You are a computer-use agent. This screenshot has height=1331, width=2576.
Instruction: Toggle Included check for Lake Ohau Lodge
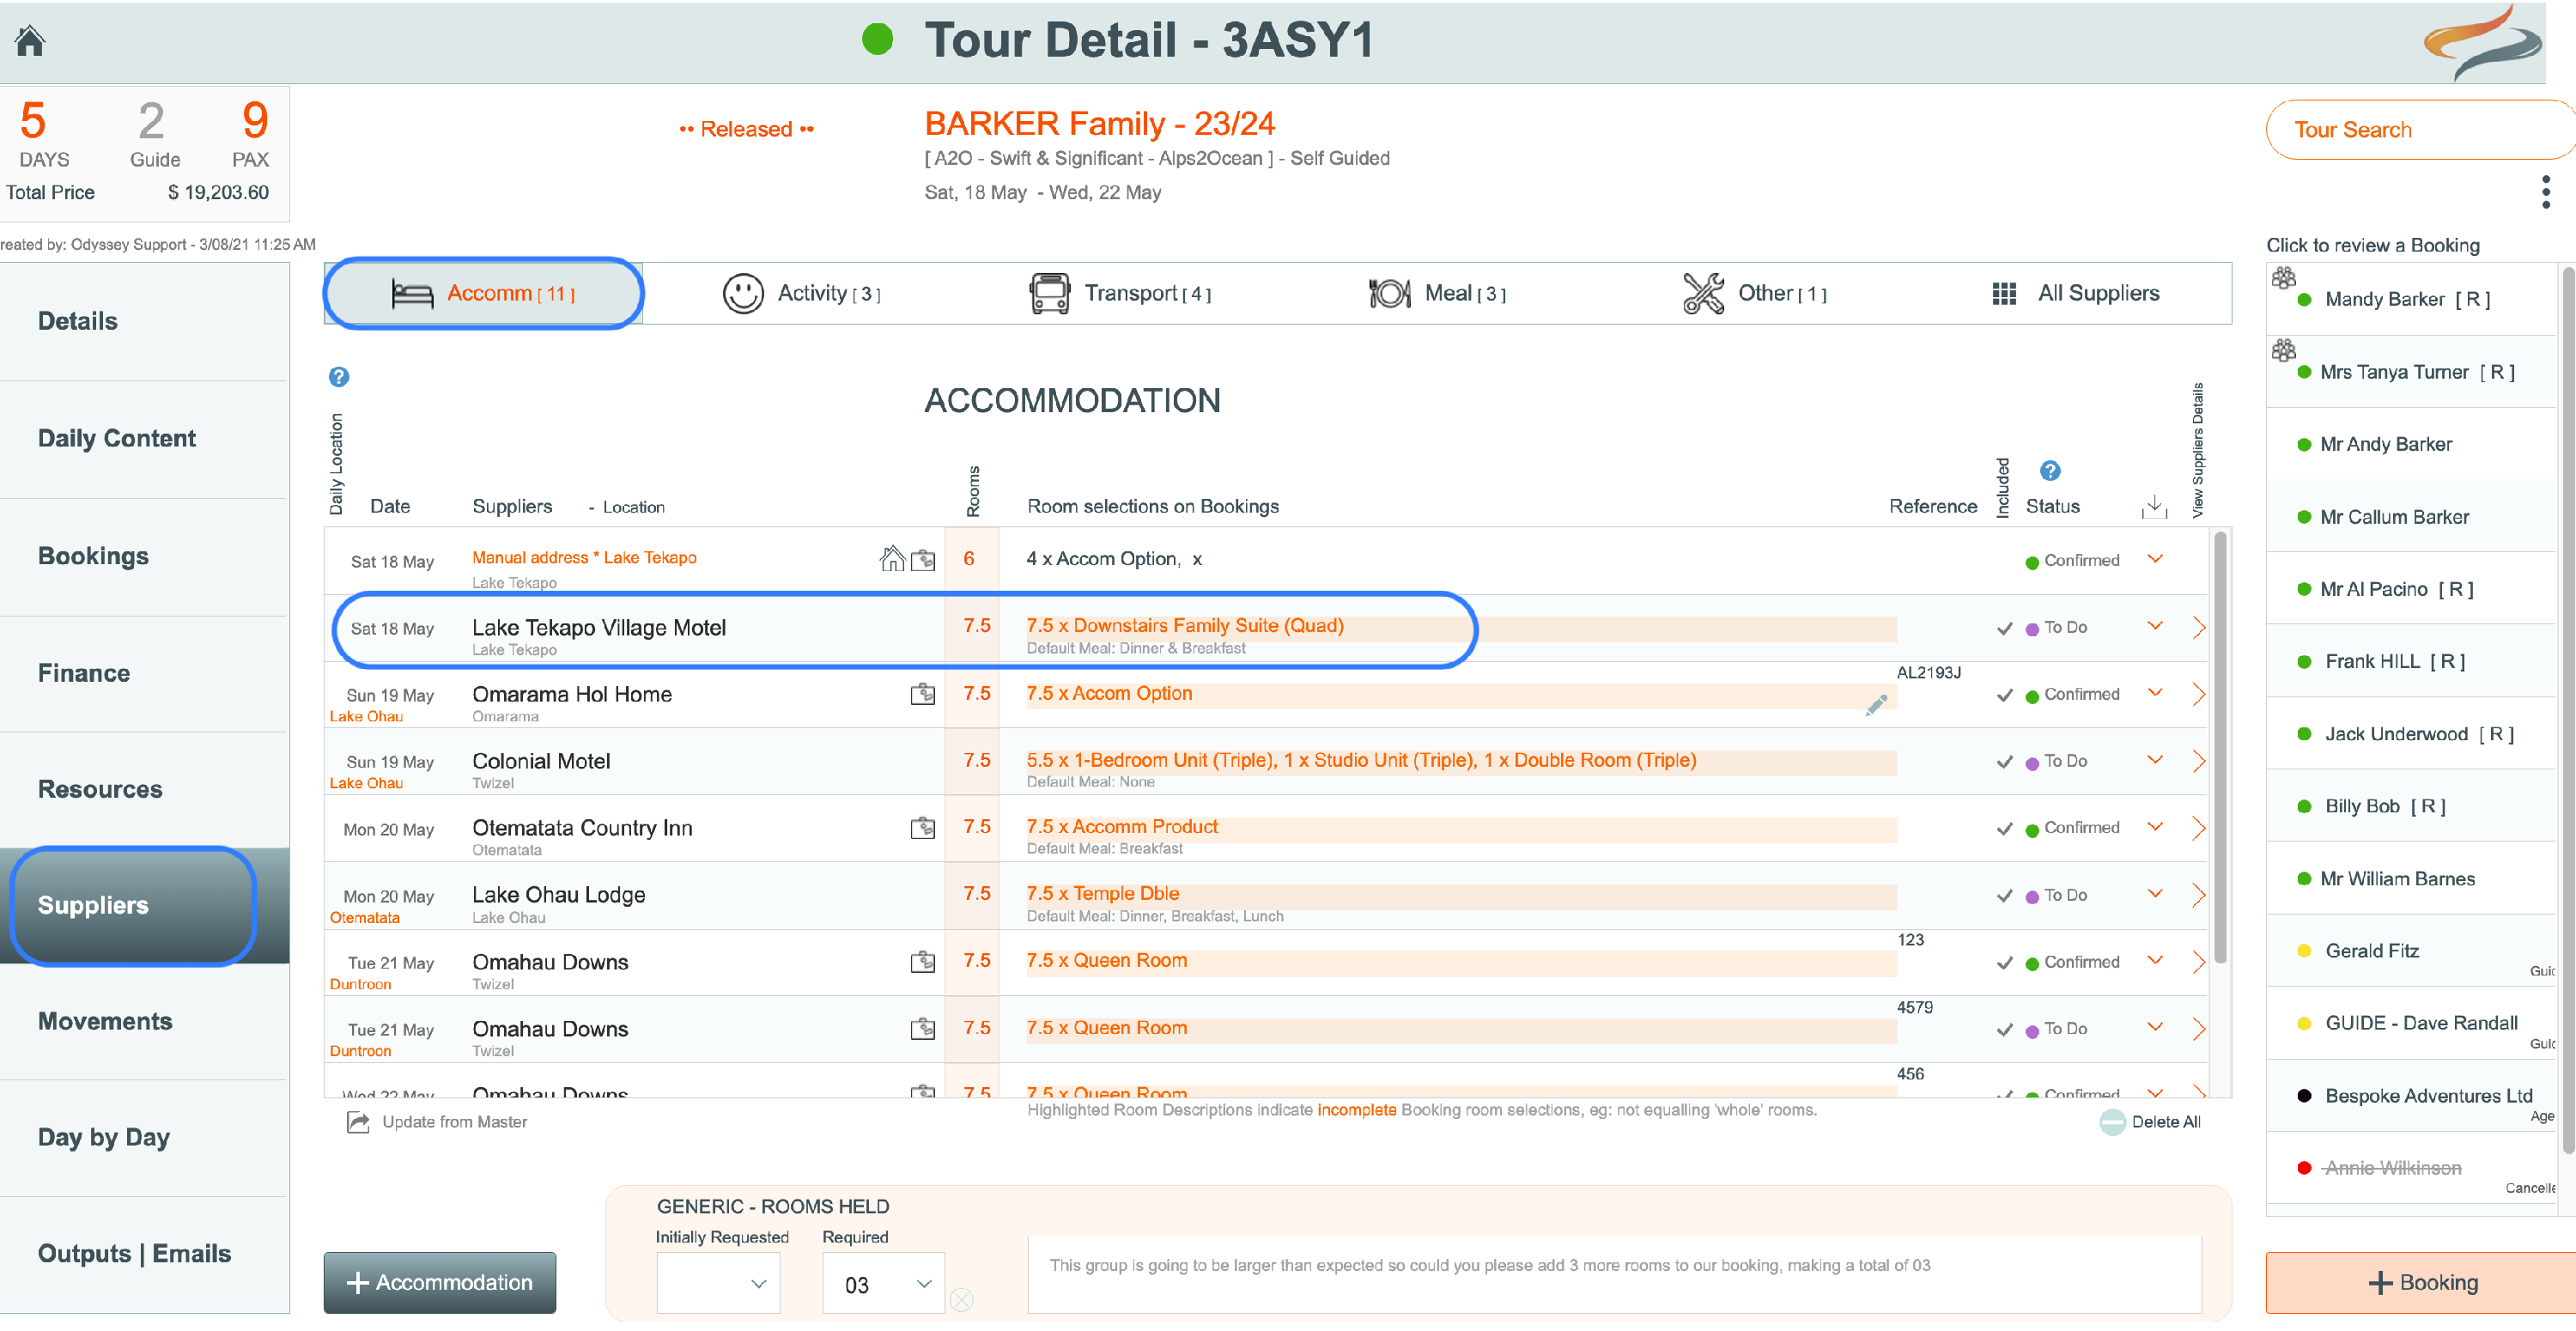pos(2004,896)
